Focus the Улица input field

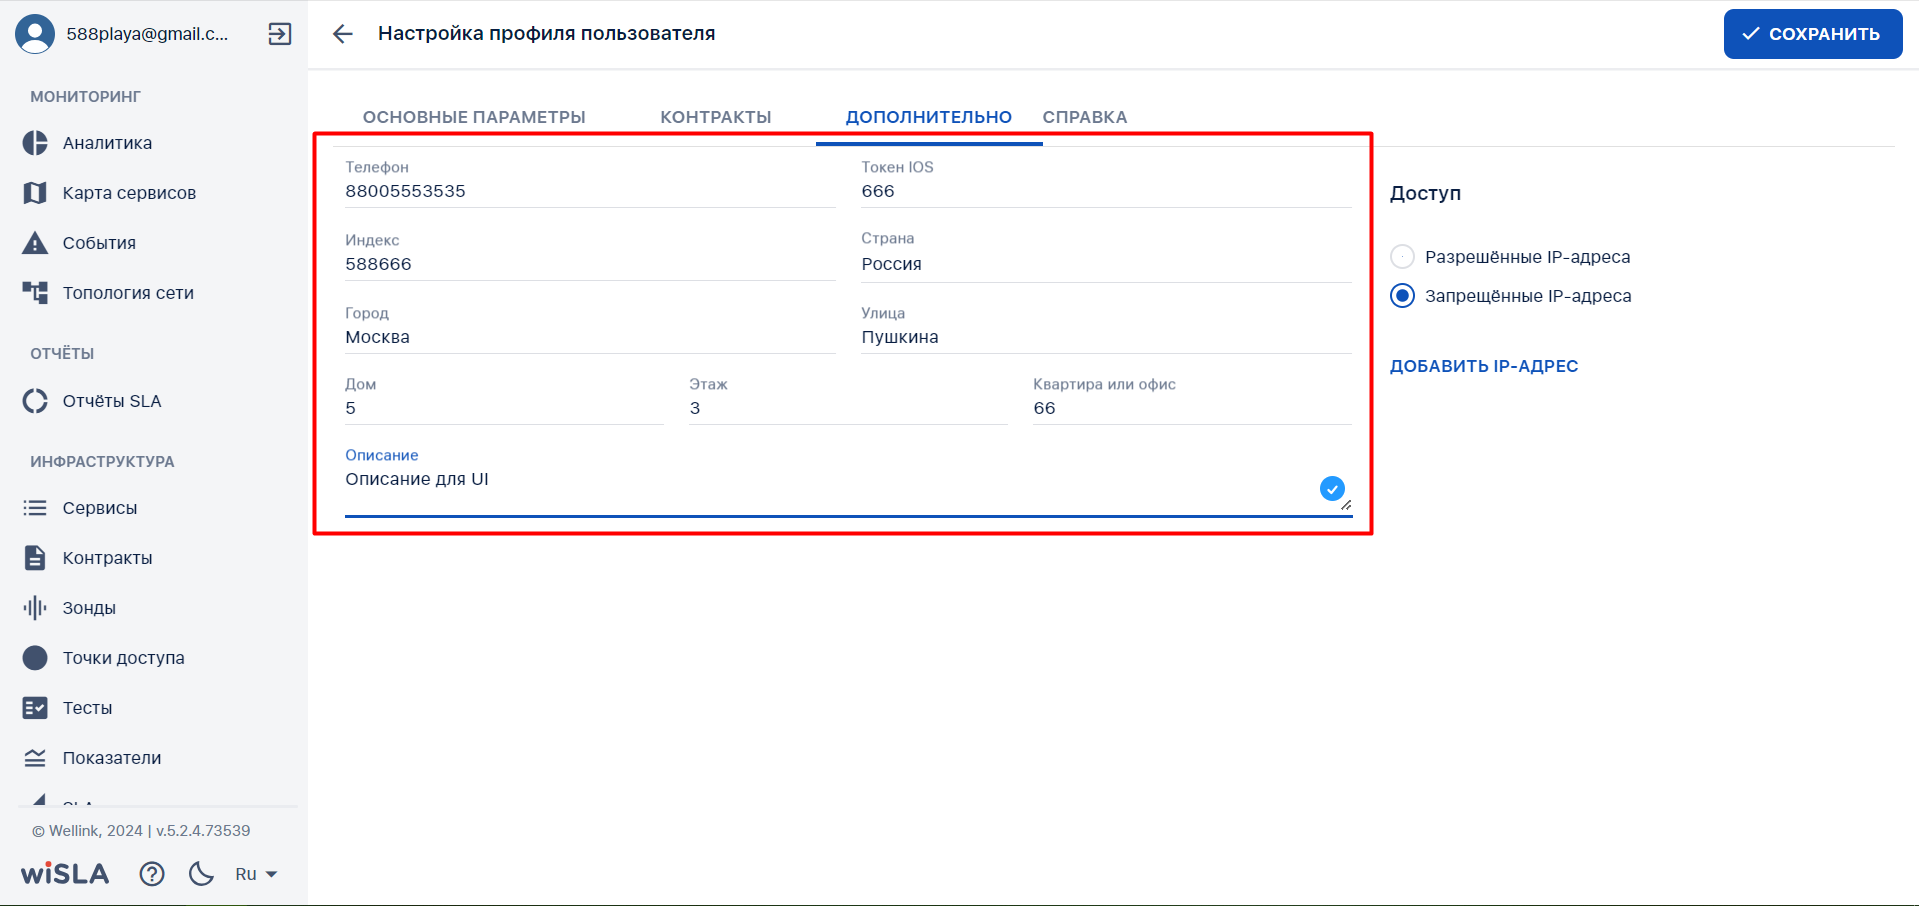(x=1106, y=337)
